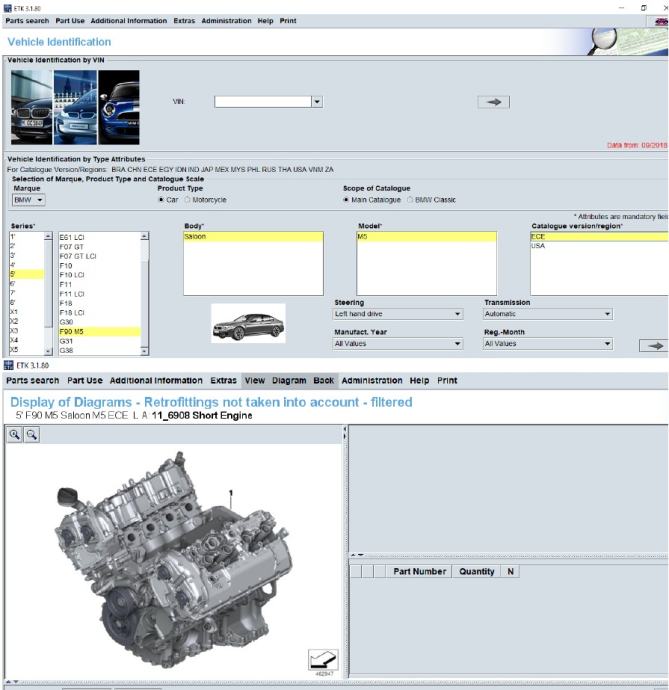Click the car icon in top-right menu bar
669x690 pixels.
661,21
